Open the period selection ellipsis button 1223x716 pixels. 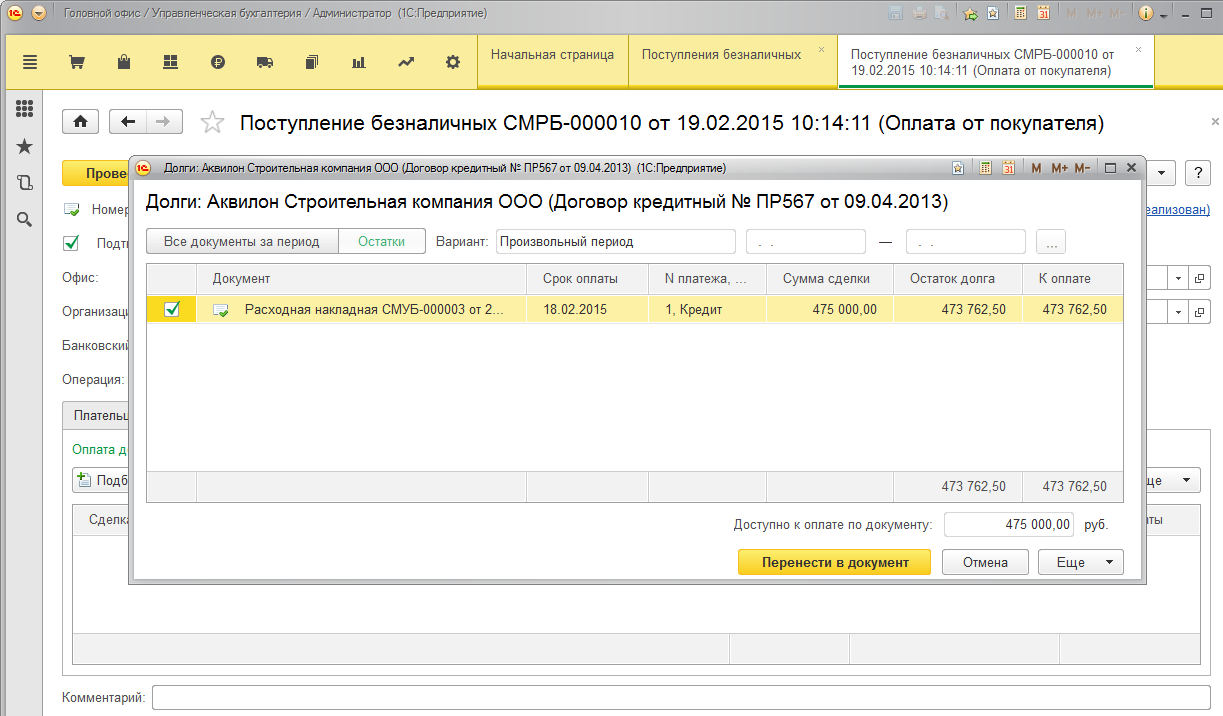pyautogui.click(x=1051, y=241)
